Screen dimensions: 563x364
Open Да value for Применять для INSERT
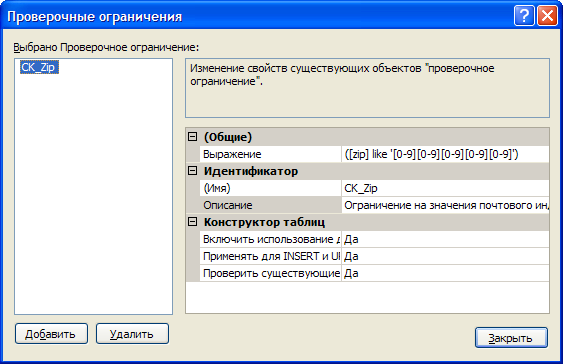point(445,256)
